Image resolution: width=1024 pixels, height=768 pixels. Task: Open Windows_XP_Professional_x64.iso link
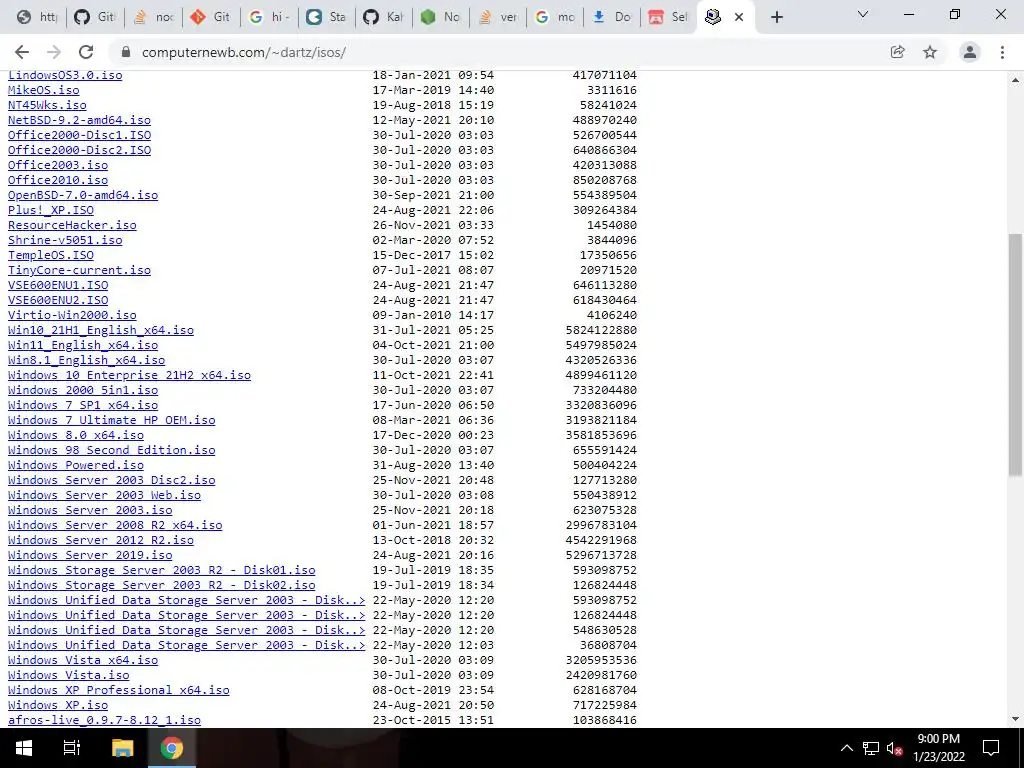coord(119,691)
